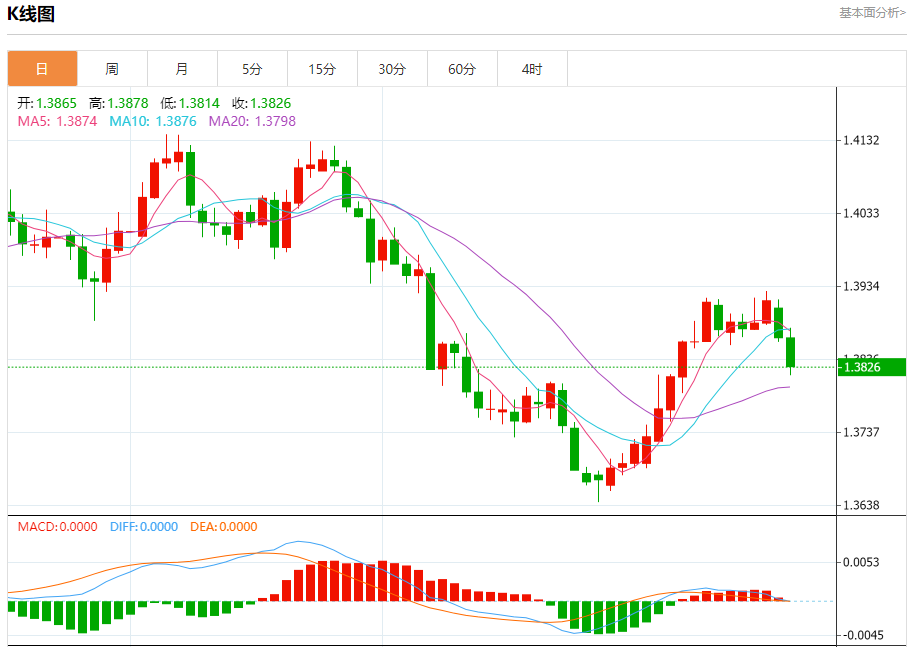Switch to the 周 weekly tab
Viewport: 913px width, 647px height.
pos(112,69)
